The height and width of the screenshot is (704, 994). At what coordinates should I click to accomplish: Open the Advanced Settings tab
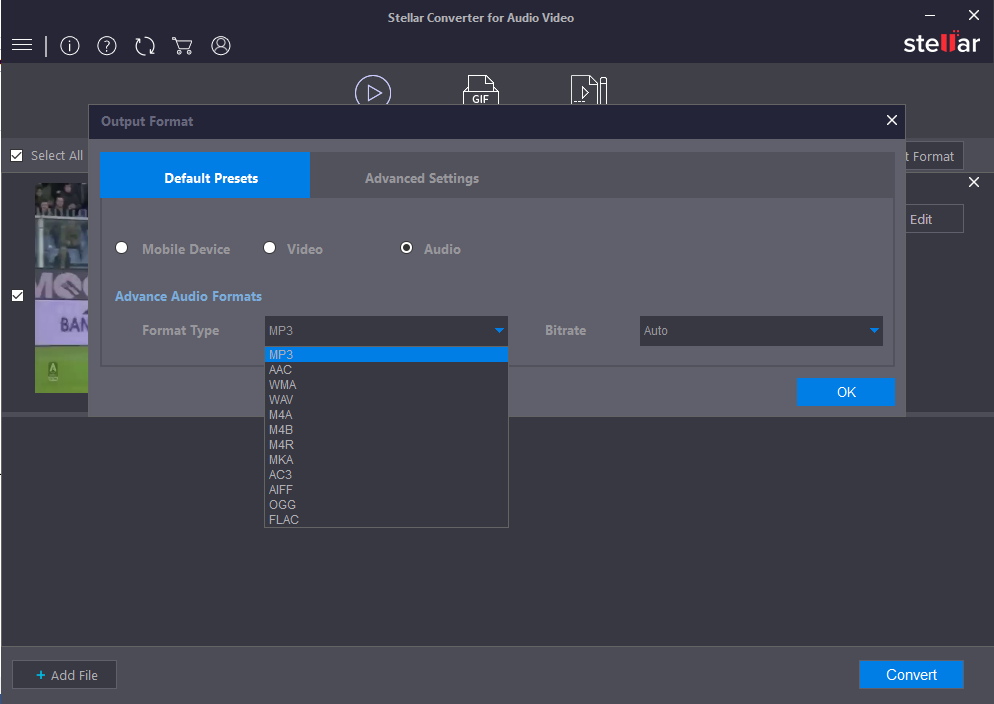422,179
